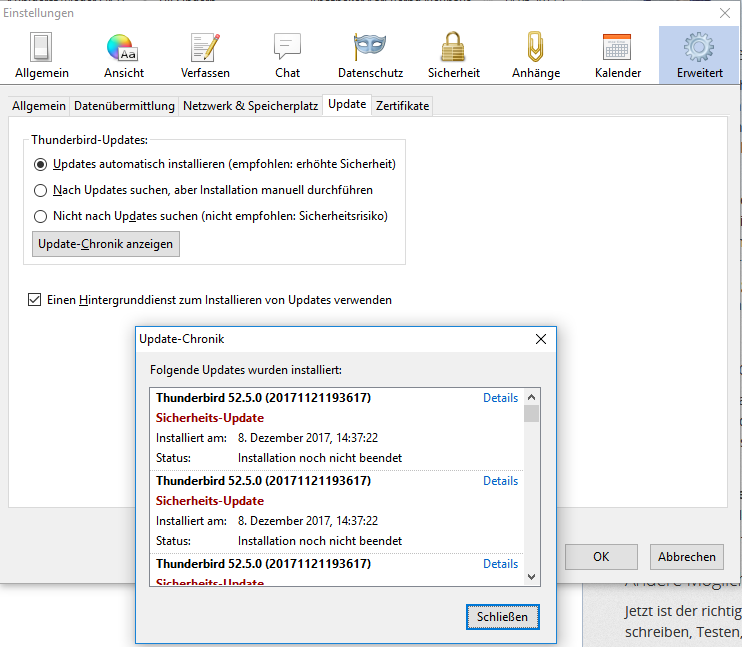Switch to the Allgemein sub-tab

click(39, 106)
